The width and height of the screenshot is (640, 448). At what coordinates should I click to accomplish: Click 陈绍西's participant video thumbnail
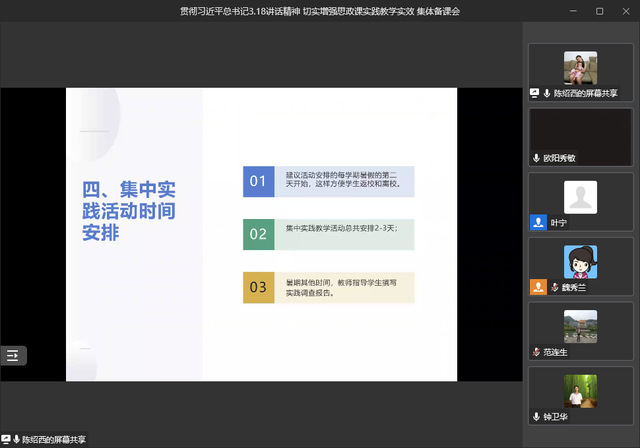click(x=580, y=67)
